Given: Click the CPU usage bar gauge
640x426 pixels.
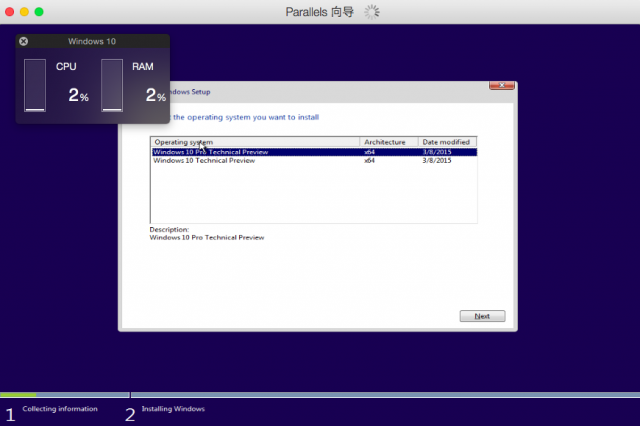Looking at the screenshot, I should click(35, 85).
